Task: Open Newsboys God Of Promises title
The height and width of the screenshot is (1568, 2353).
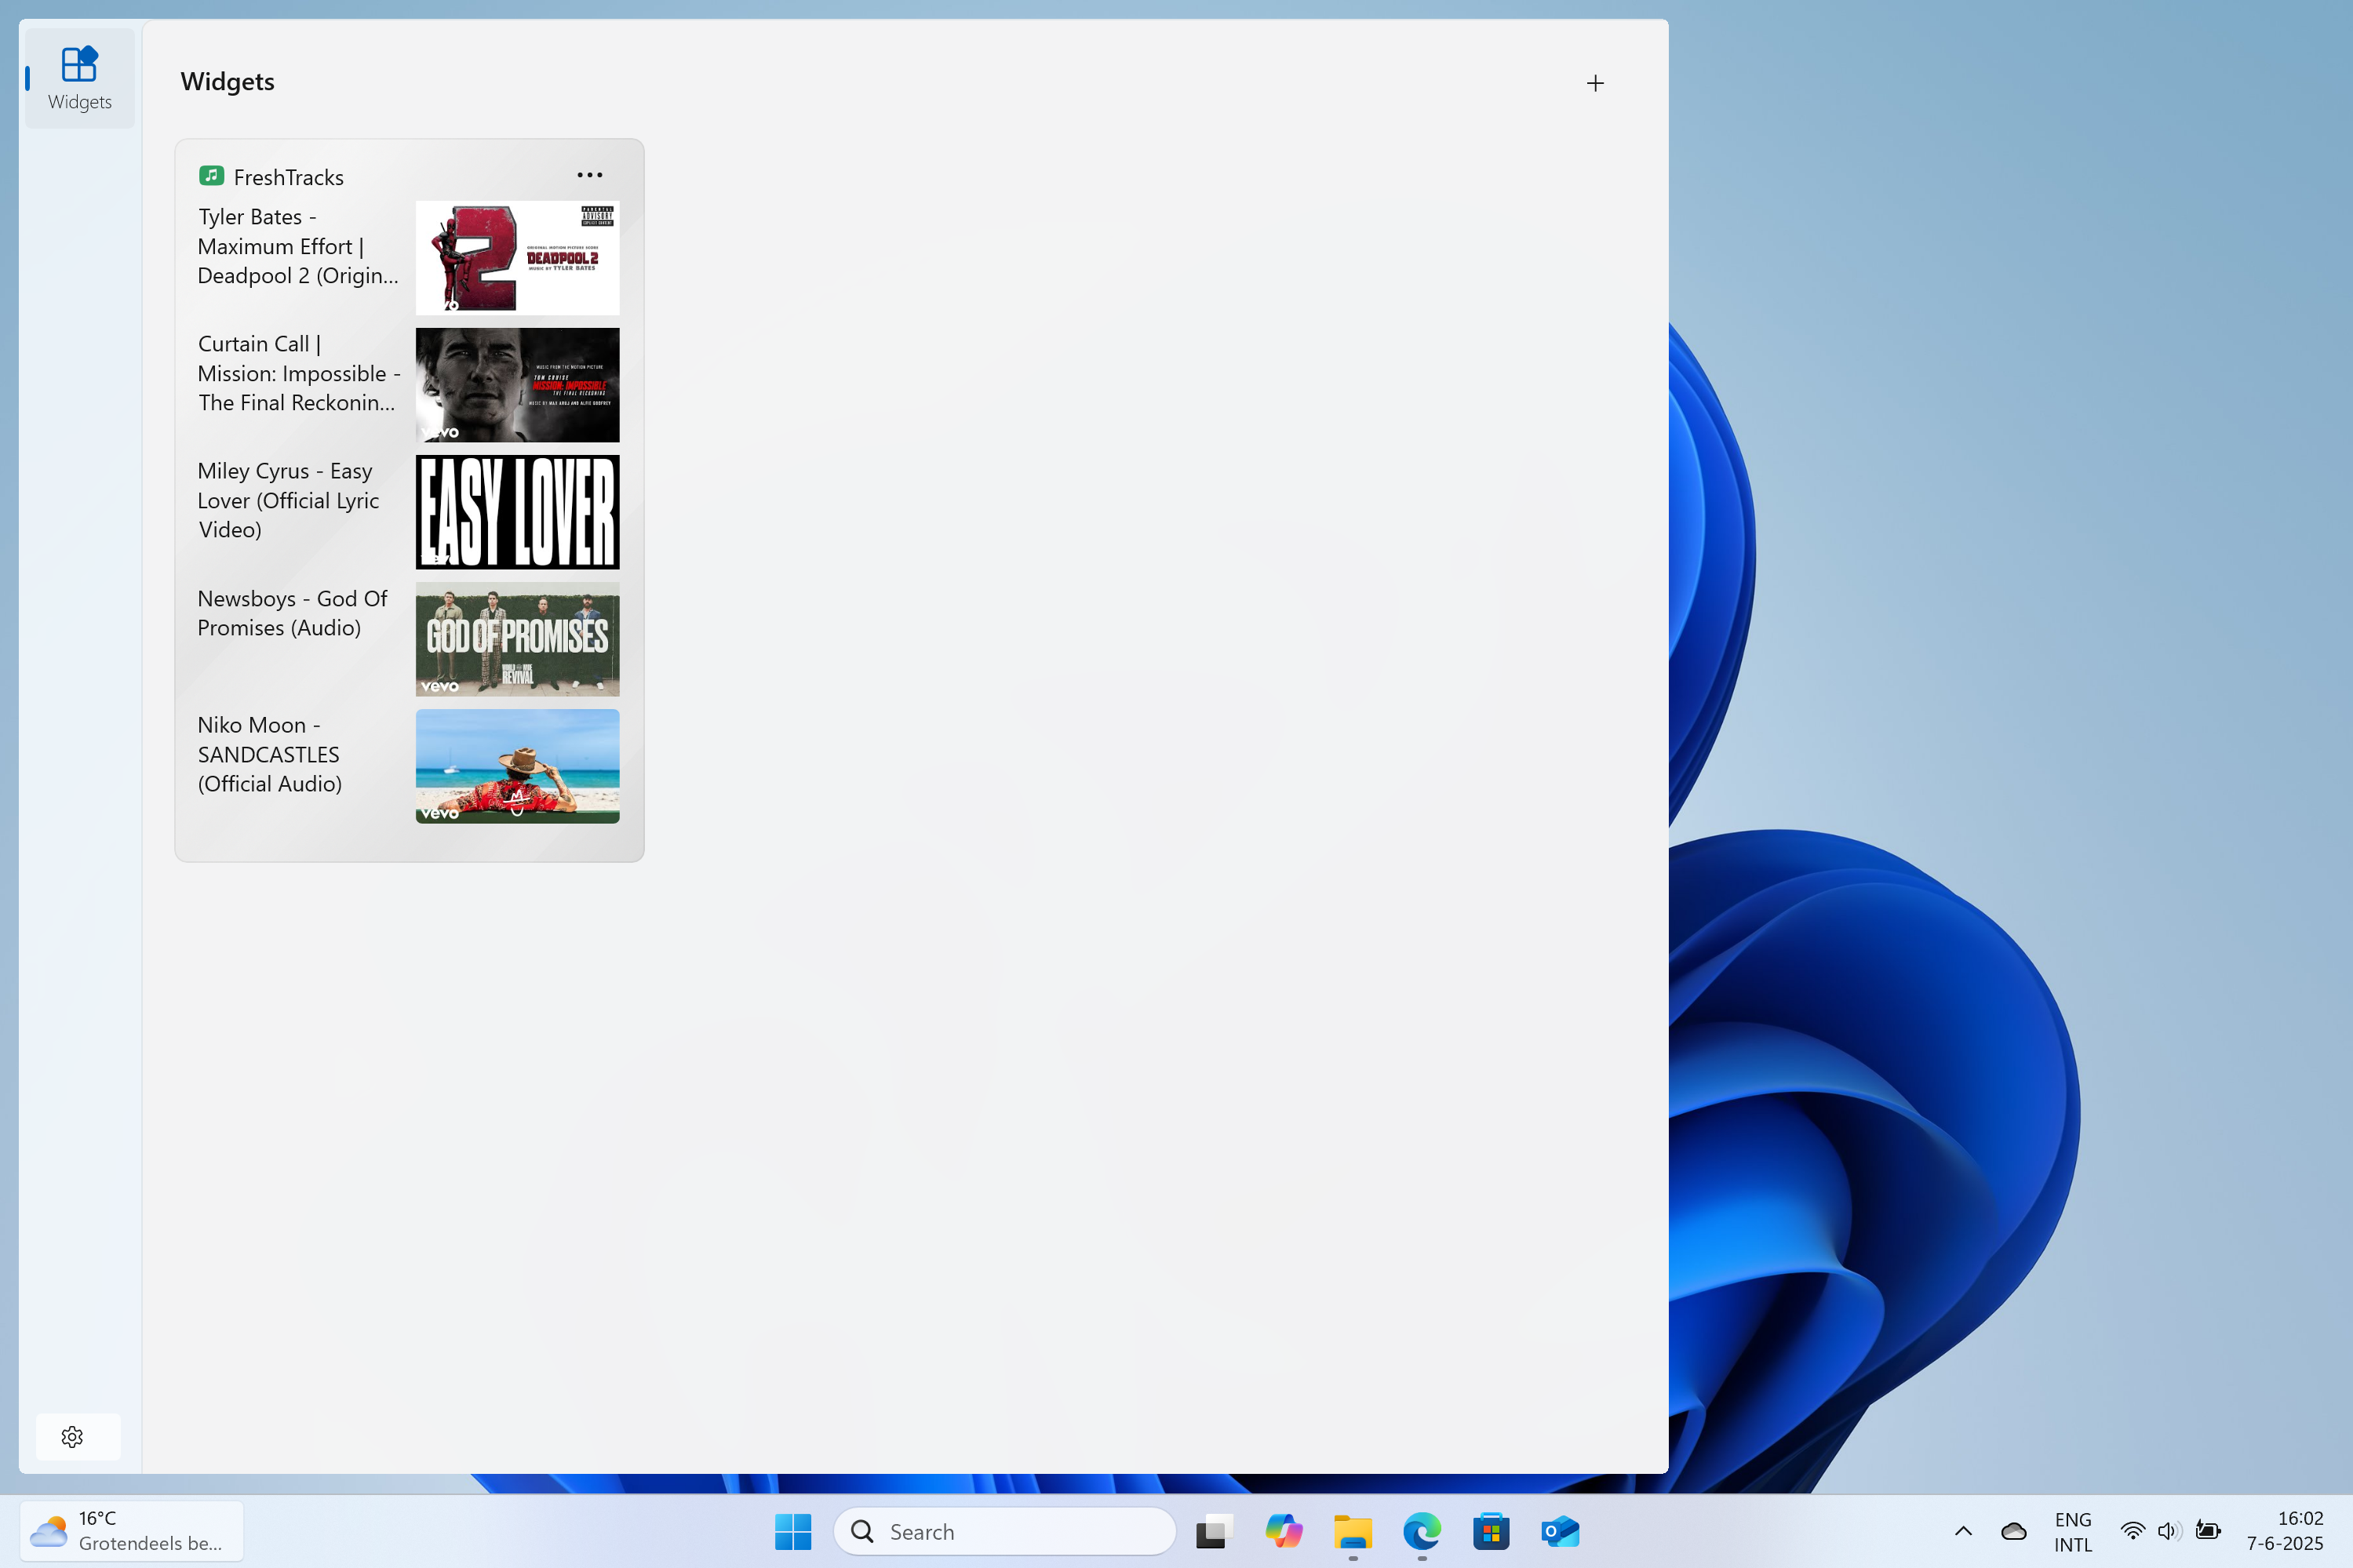Action: pos(292,613)
